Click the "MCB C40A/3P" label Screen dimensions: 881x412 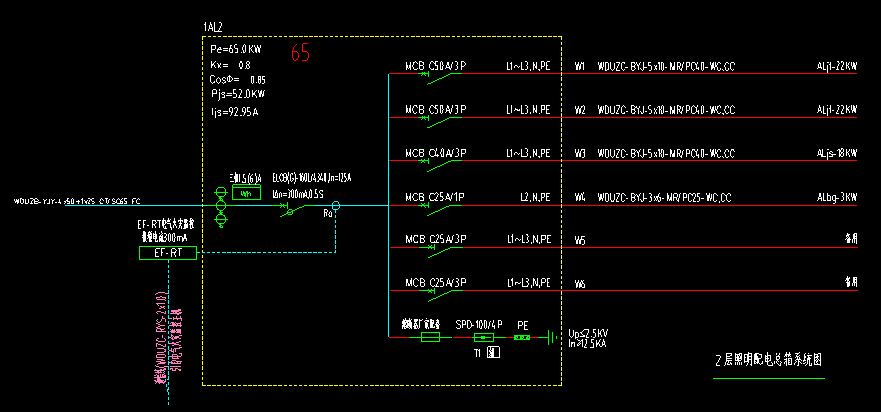(x=436, y=153)
